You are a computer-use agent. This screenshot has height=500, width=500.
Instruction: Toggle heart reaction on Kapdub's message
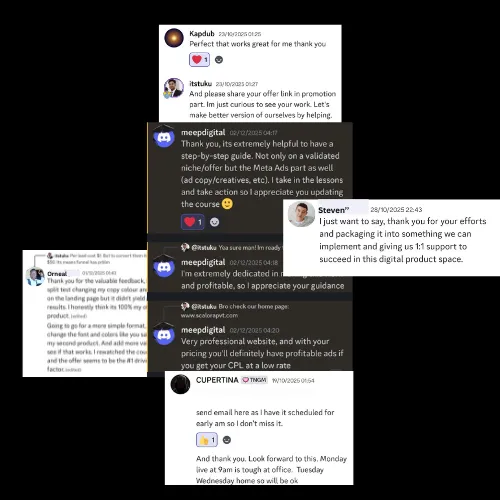click(x=199, y=60)
